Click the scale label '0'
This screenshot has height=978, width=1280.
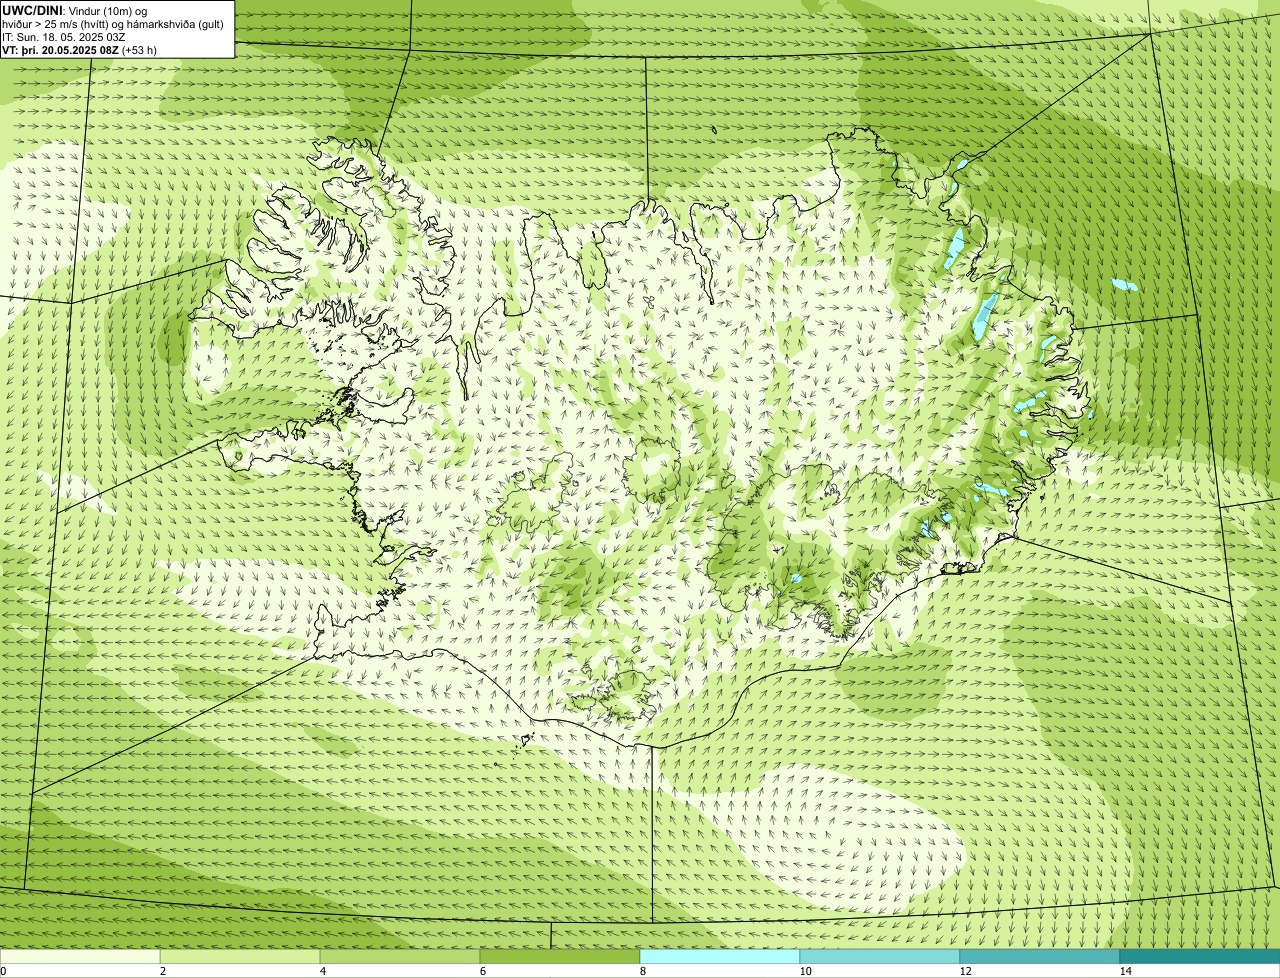(4, 971)
